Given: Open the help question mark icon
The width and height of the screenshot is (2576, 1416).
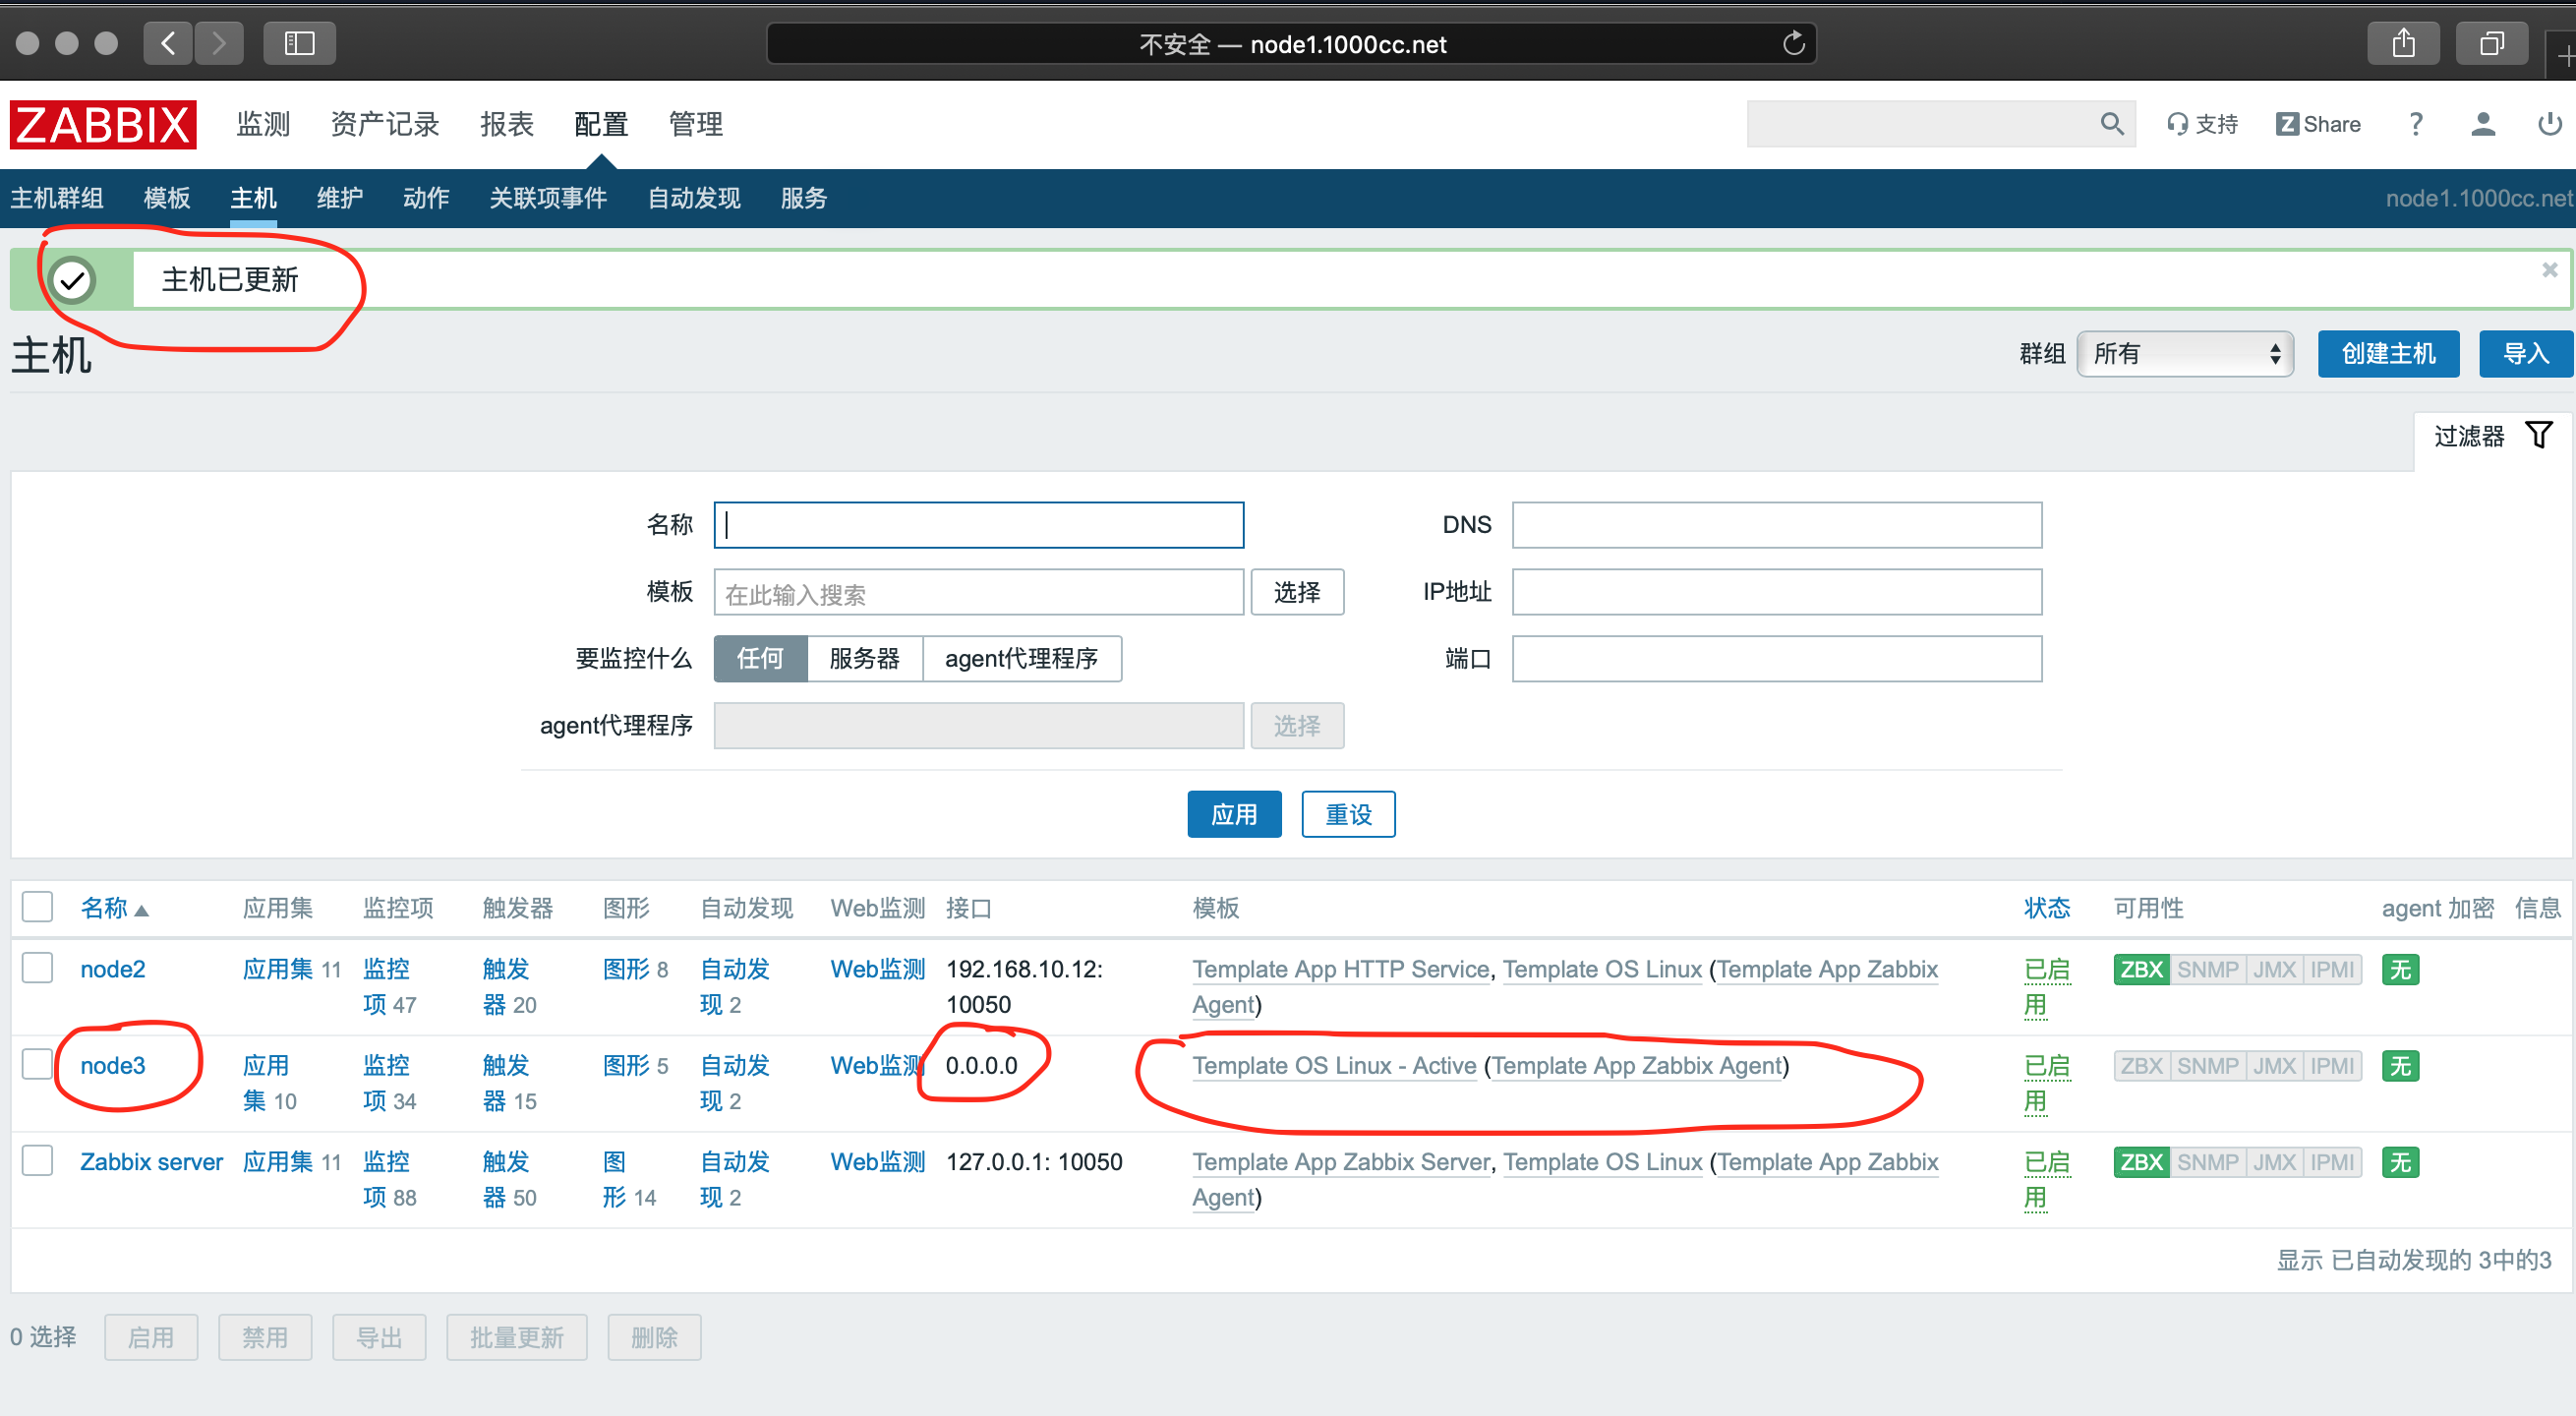Looking at the screenshot, I should pos(2415,124).
